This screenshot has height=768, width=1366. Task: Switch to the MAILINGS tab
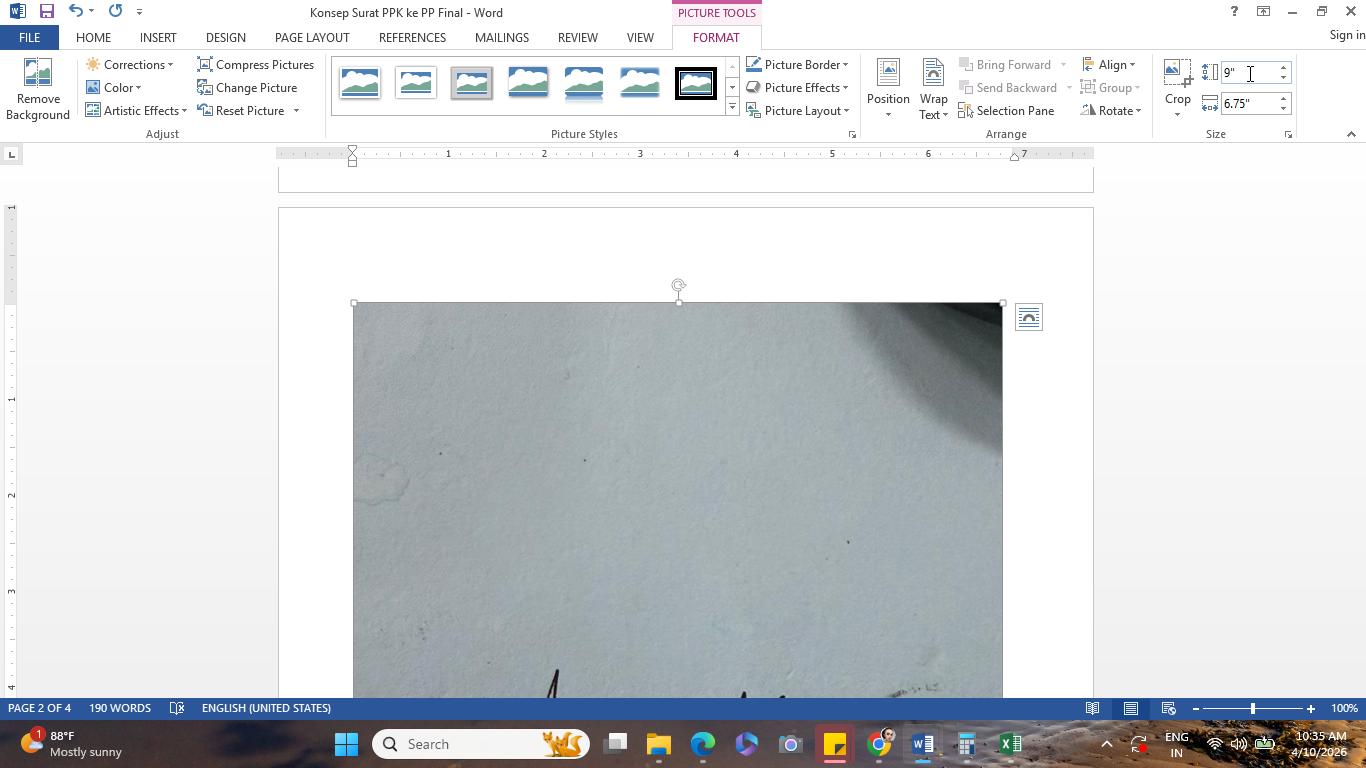502,38
